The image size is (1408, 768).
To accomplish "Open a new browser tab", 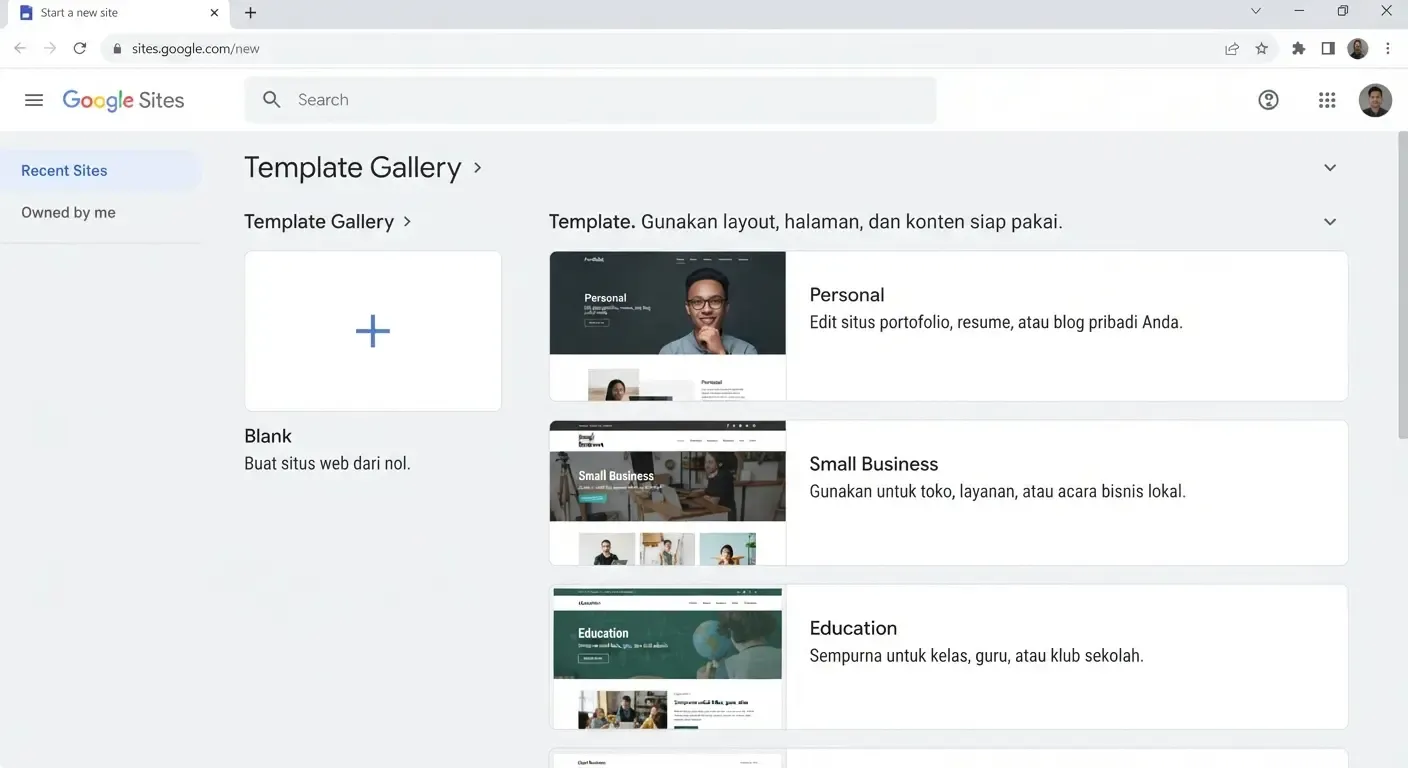I will click(x=250, y=12).
